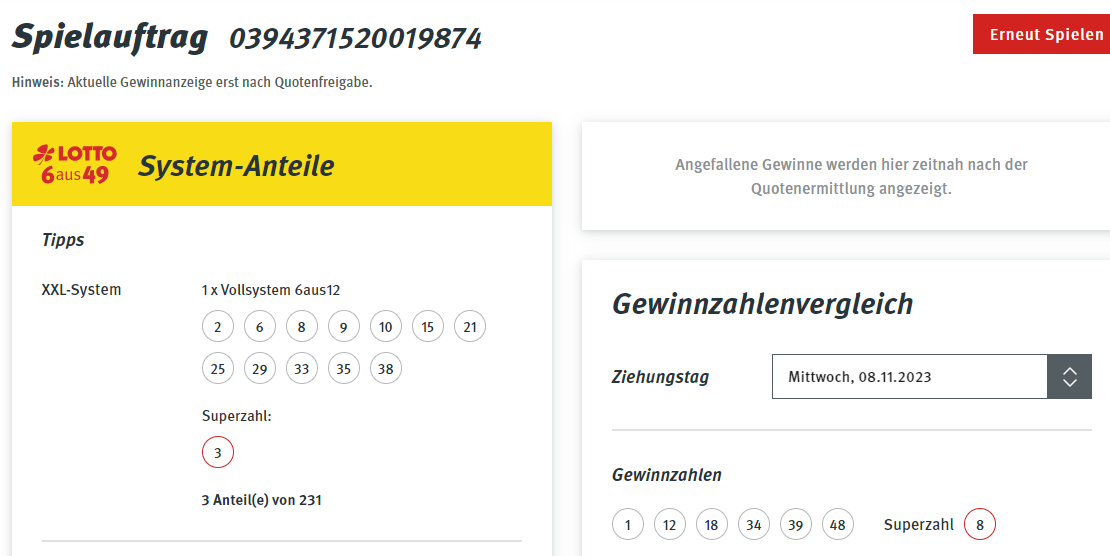Click the System-Anteile yellow header
The image size is (1110, 556).
point(282,164)
